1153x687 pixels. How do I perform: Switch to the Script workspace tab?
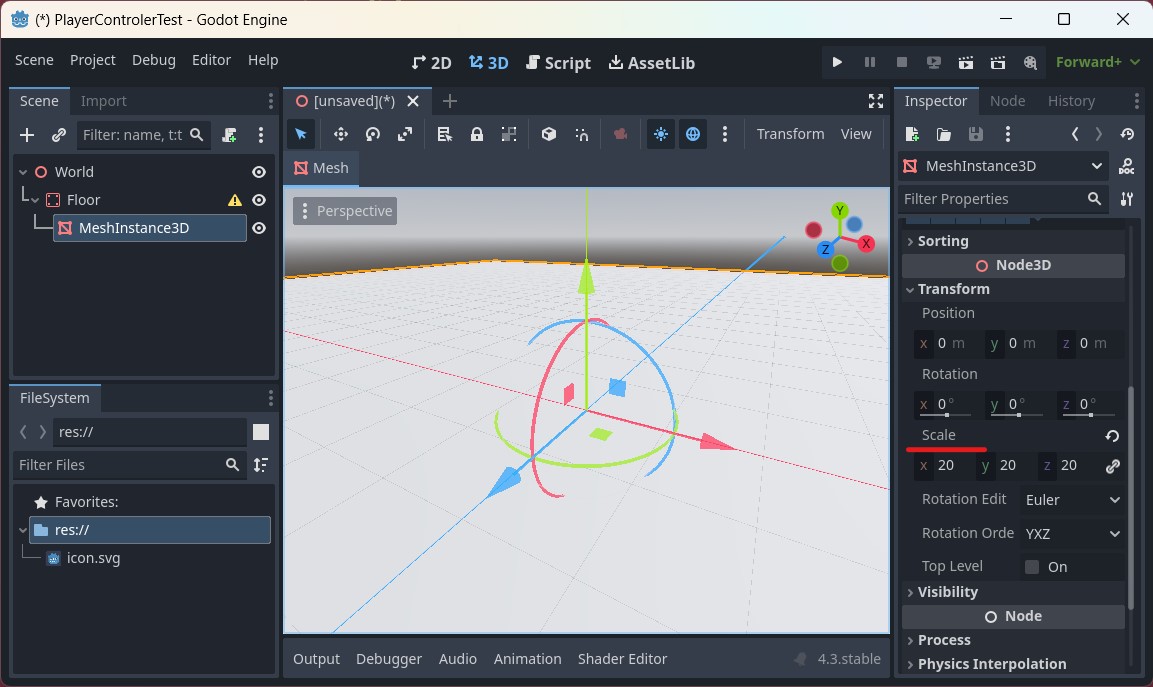(x=558, y=62)
